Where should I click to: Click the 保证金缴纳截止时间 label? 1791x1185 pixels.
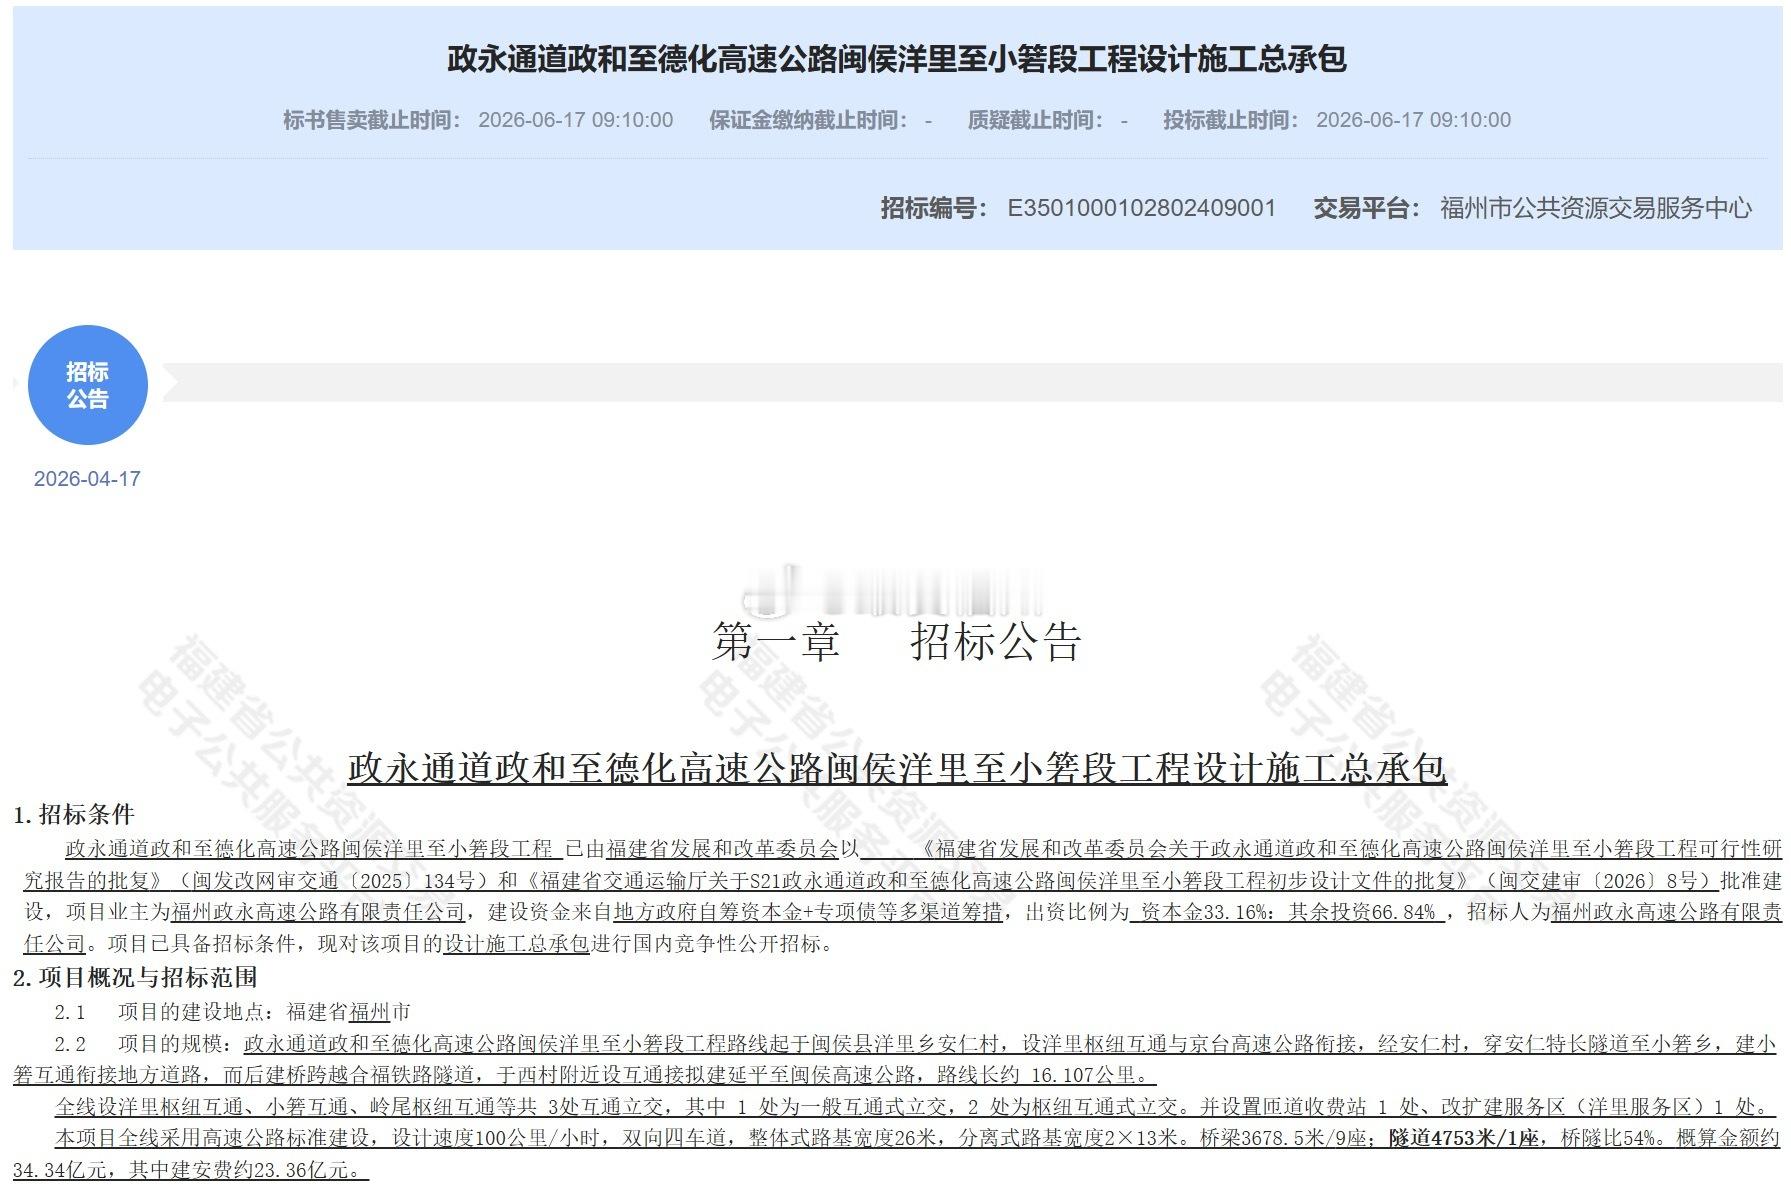click(808, 120)
